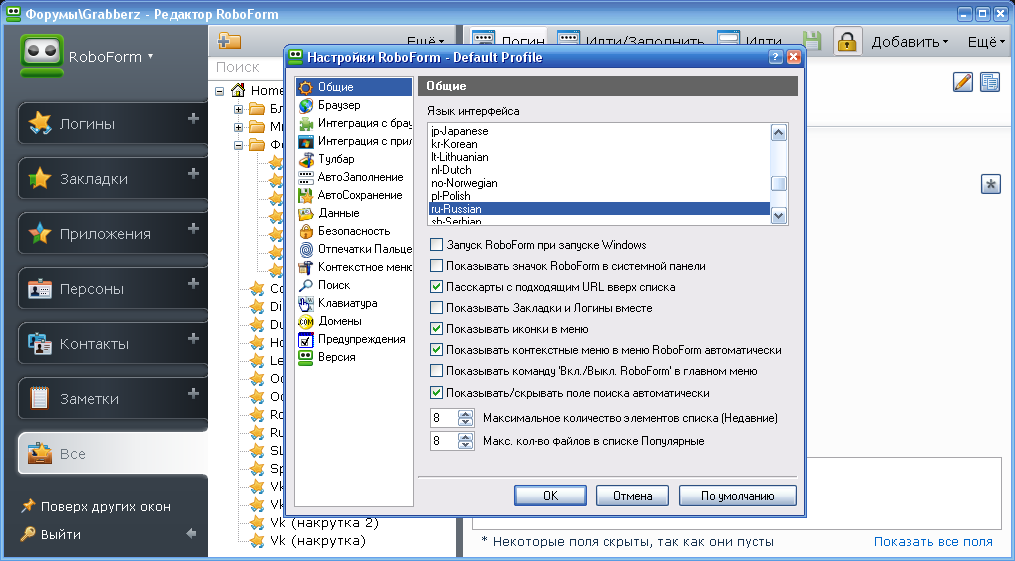Click the help question mark in dialog title
The image size is (1015, 561).
[x=775, y=57]
